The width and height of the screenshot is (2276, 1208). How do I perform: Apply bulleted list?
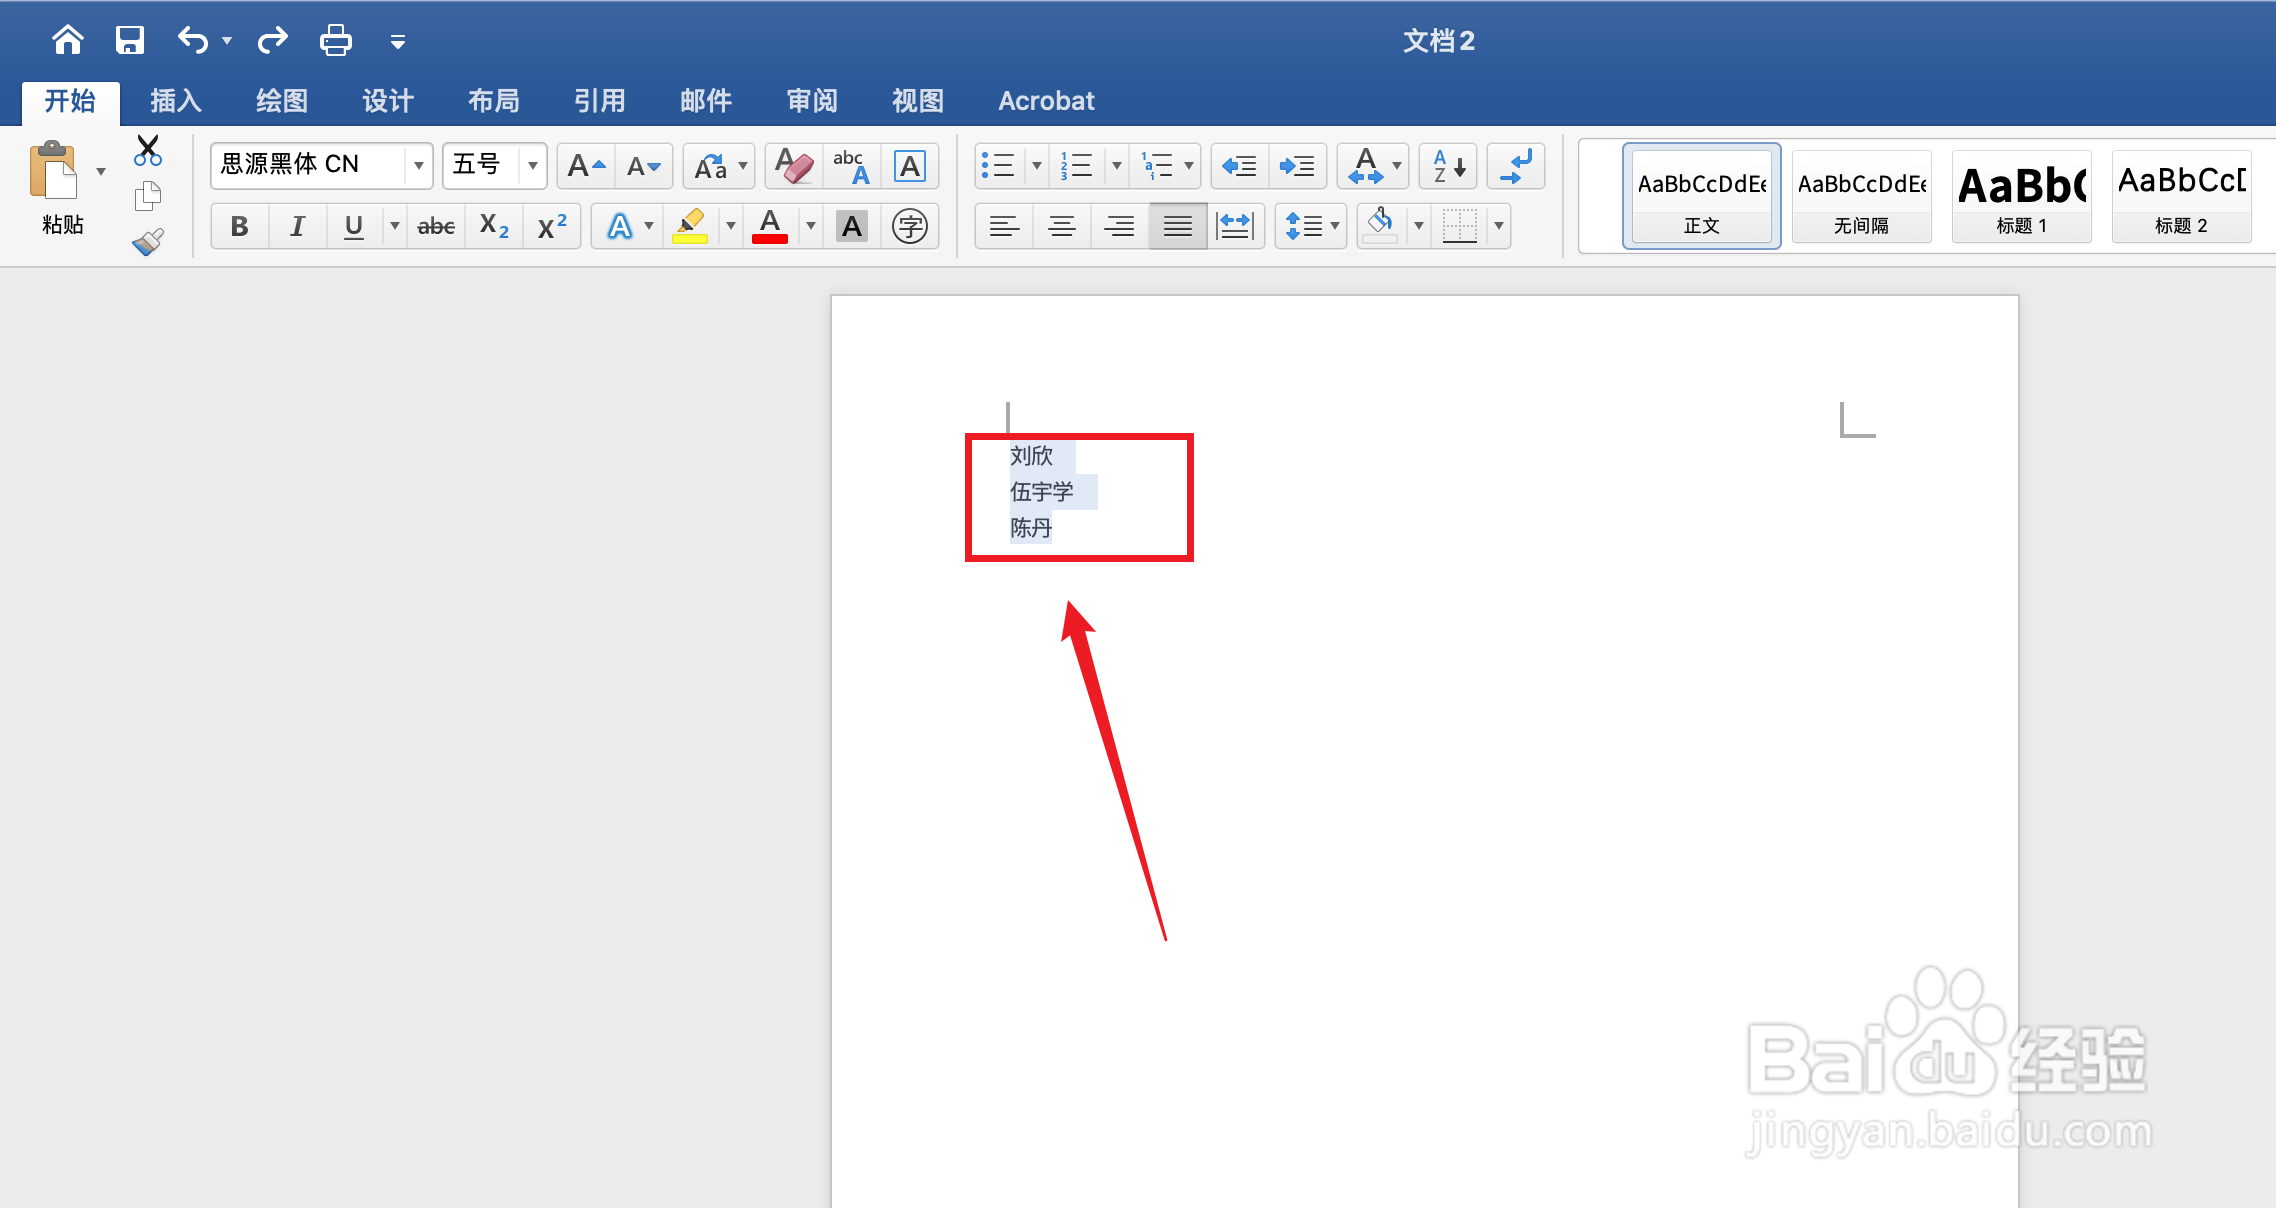[998, 166]
